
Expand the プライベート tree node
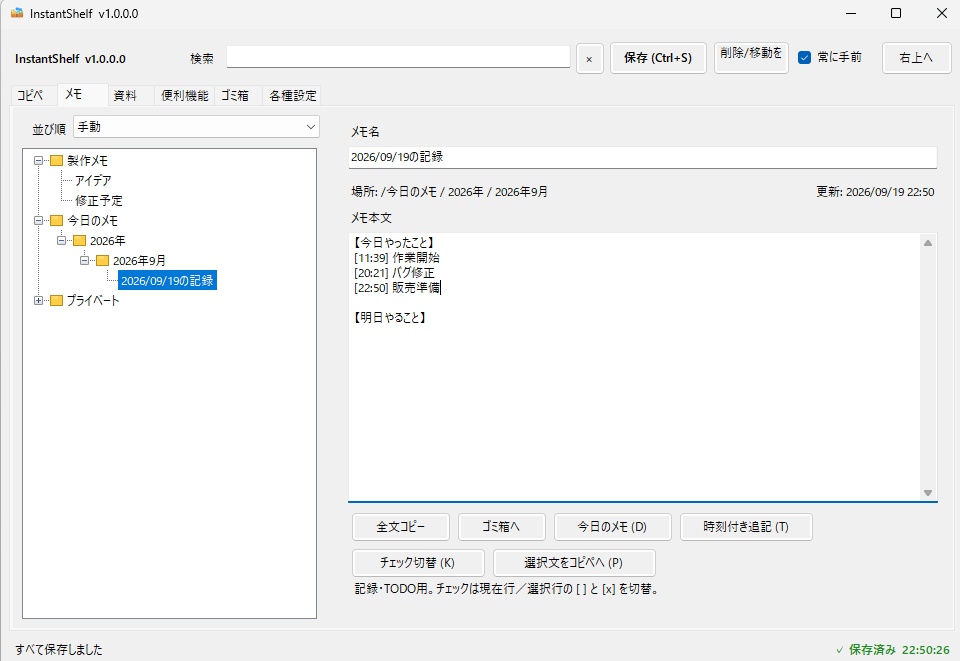[x=39, y=301]
